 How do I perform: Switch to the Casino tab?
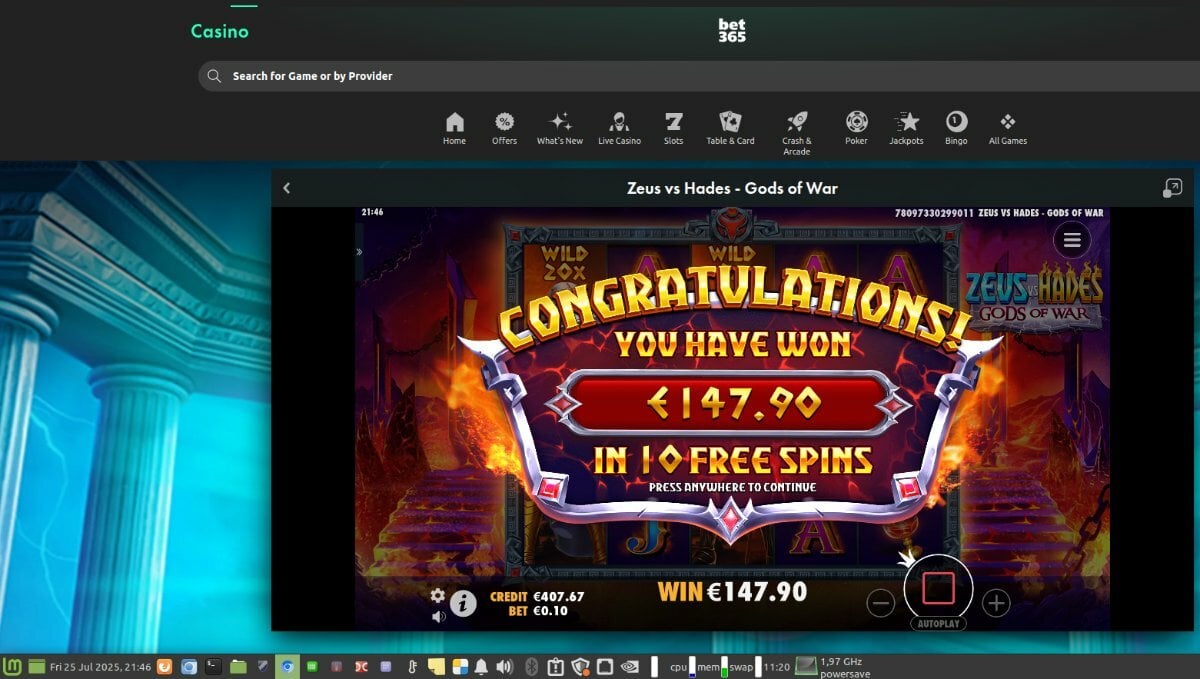219,31
